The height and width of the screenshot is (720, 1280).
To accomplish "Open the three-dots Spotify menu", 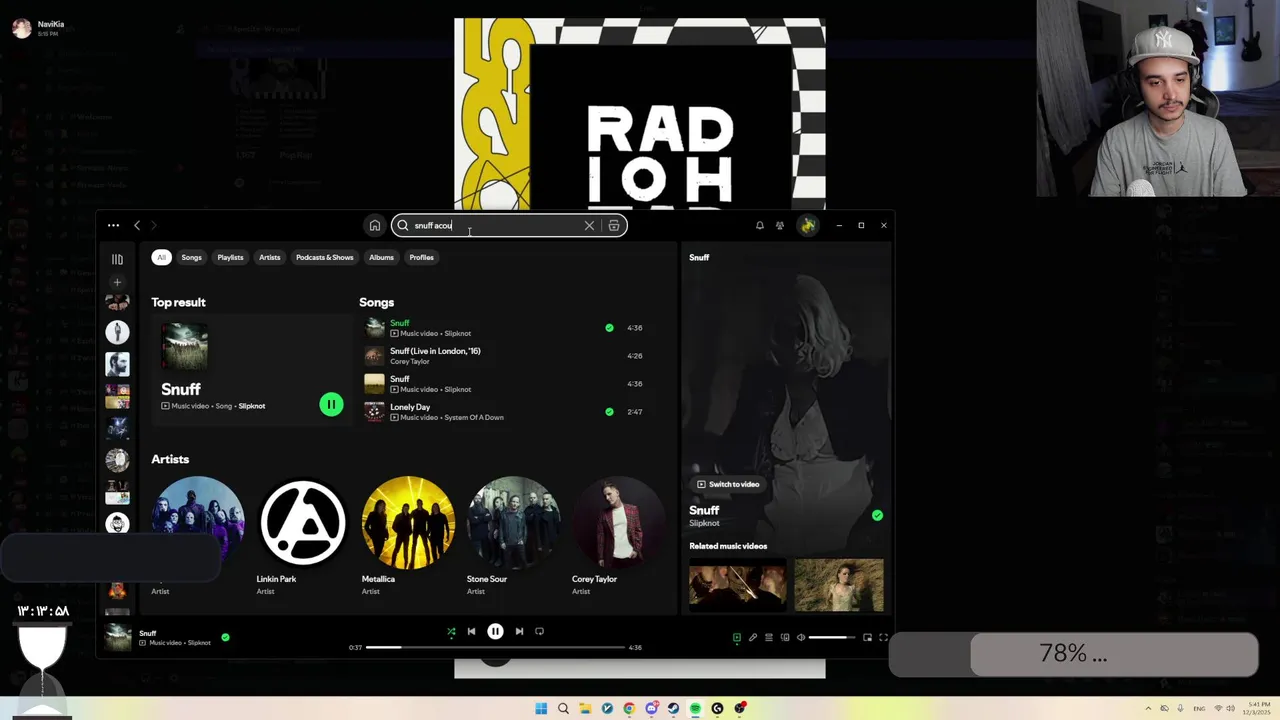I will 113,225.
